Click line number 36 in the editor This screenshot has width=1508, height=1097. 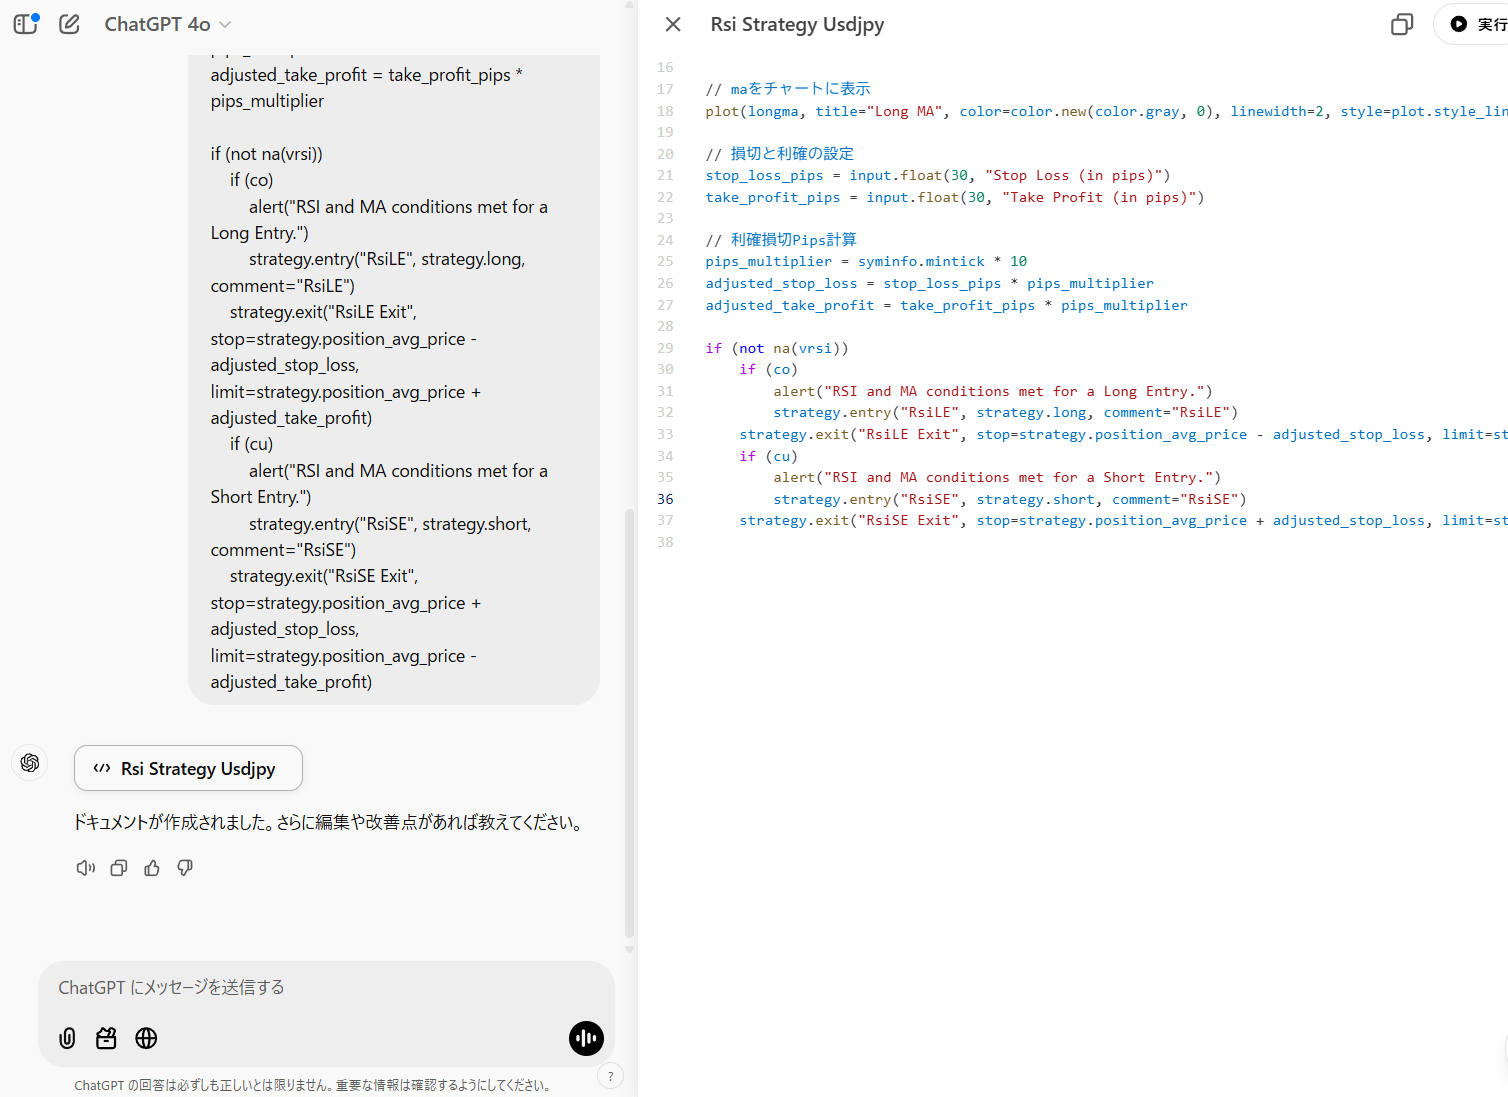[x=665, y=499]
